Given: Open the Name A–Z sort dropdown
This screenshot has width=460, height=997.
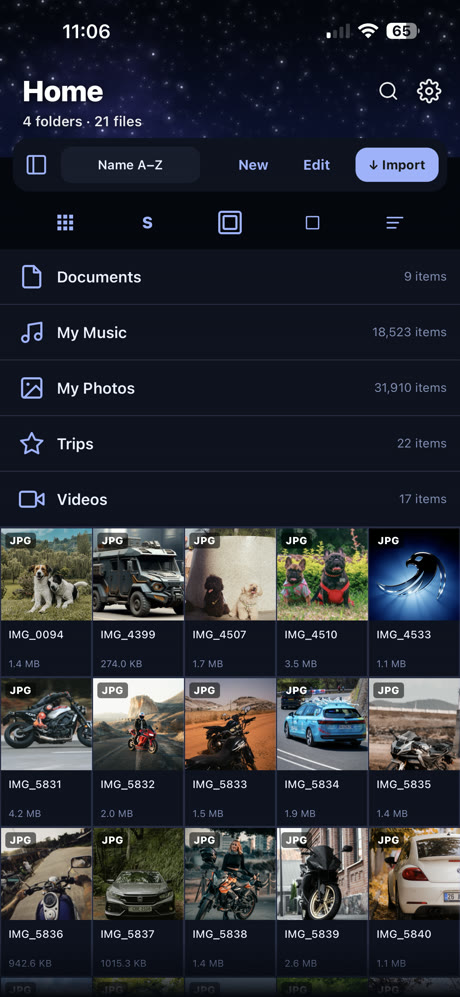Looking at the screenshot, I should [130, 165].
